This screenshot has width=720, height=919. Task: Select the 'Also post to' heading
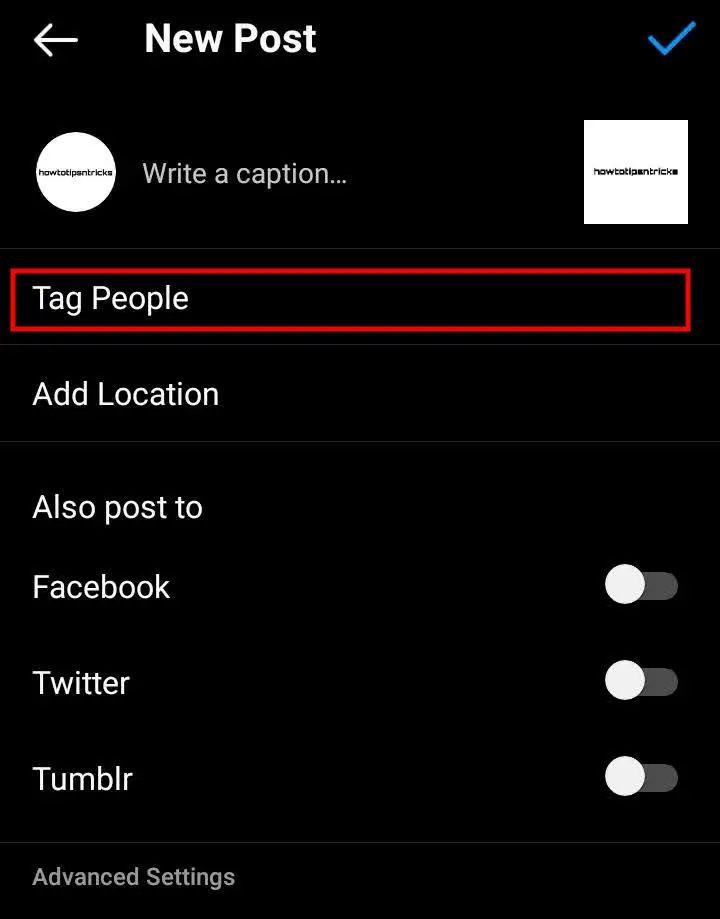(x=117, y=507)
